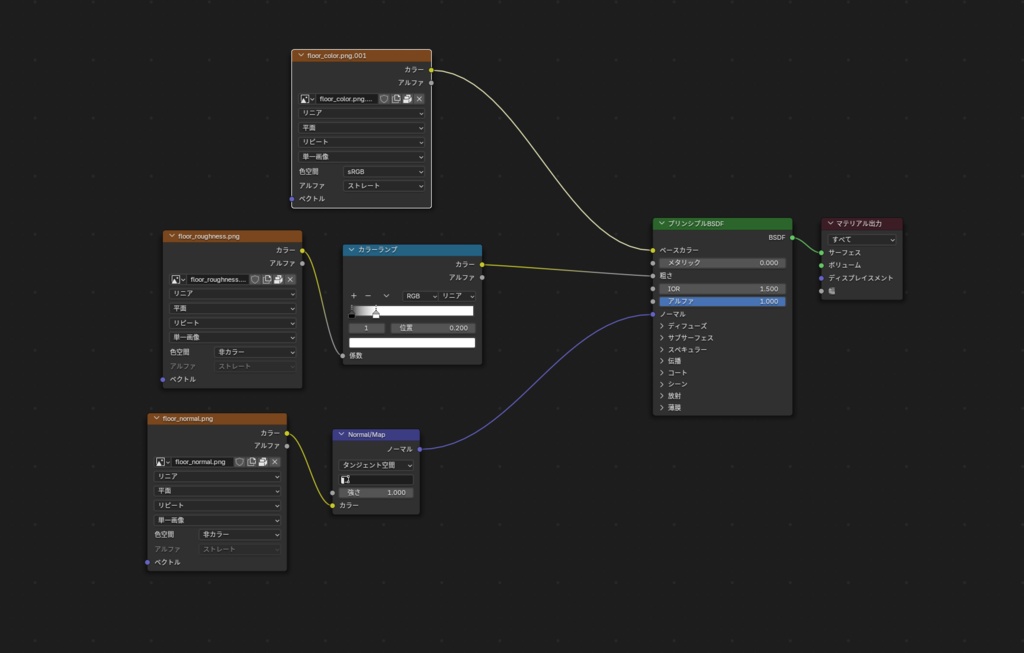
Task: Collapse the Normal/Map node
Action: pos(341,434)
